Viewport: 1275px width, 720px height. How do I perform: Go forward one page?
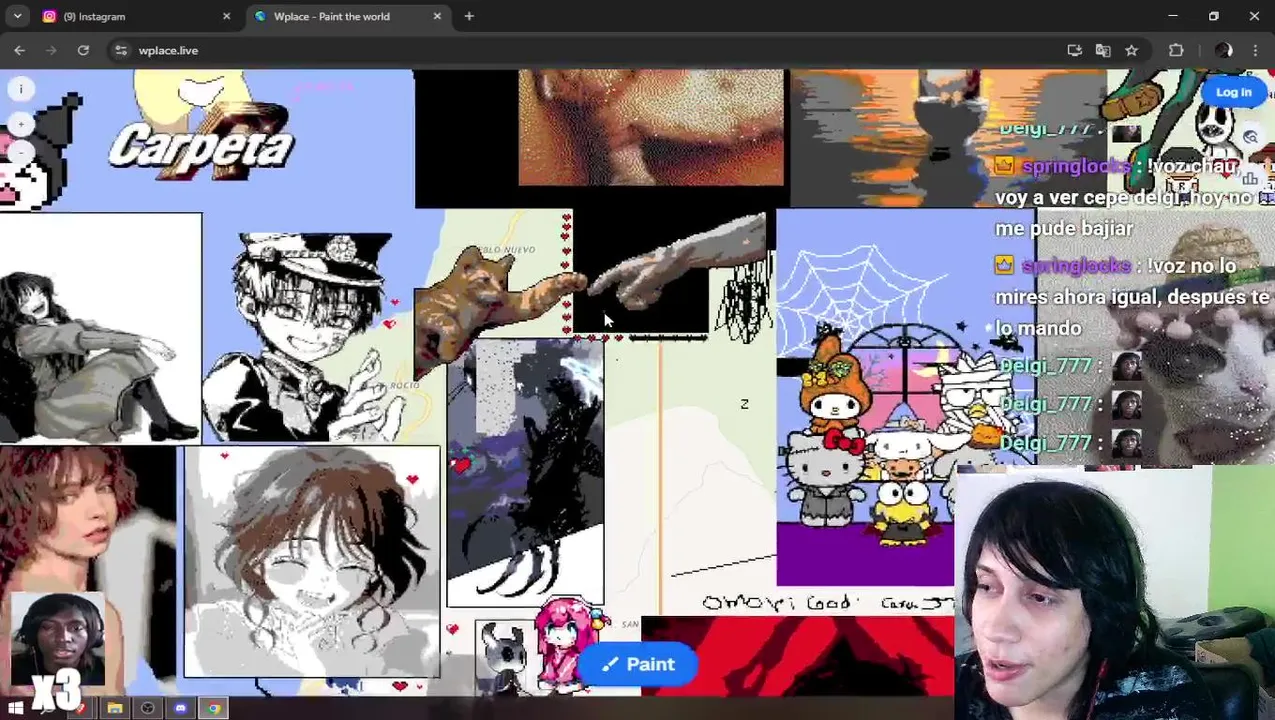click(x=52, y=50)
